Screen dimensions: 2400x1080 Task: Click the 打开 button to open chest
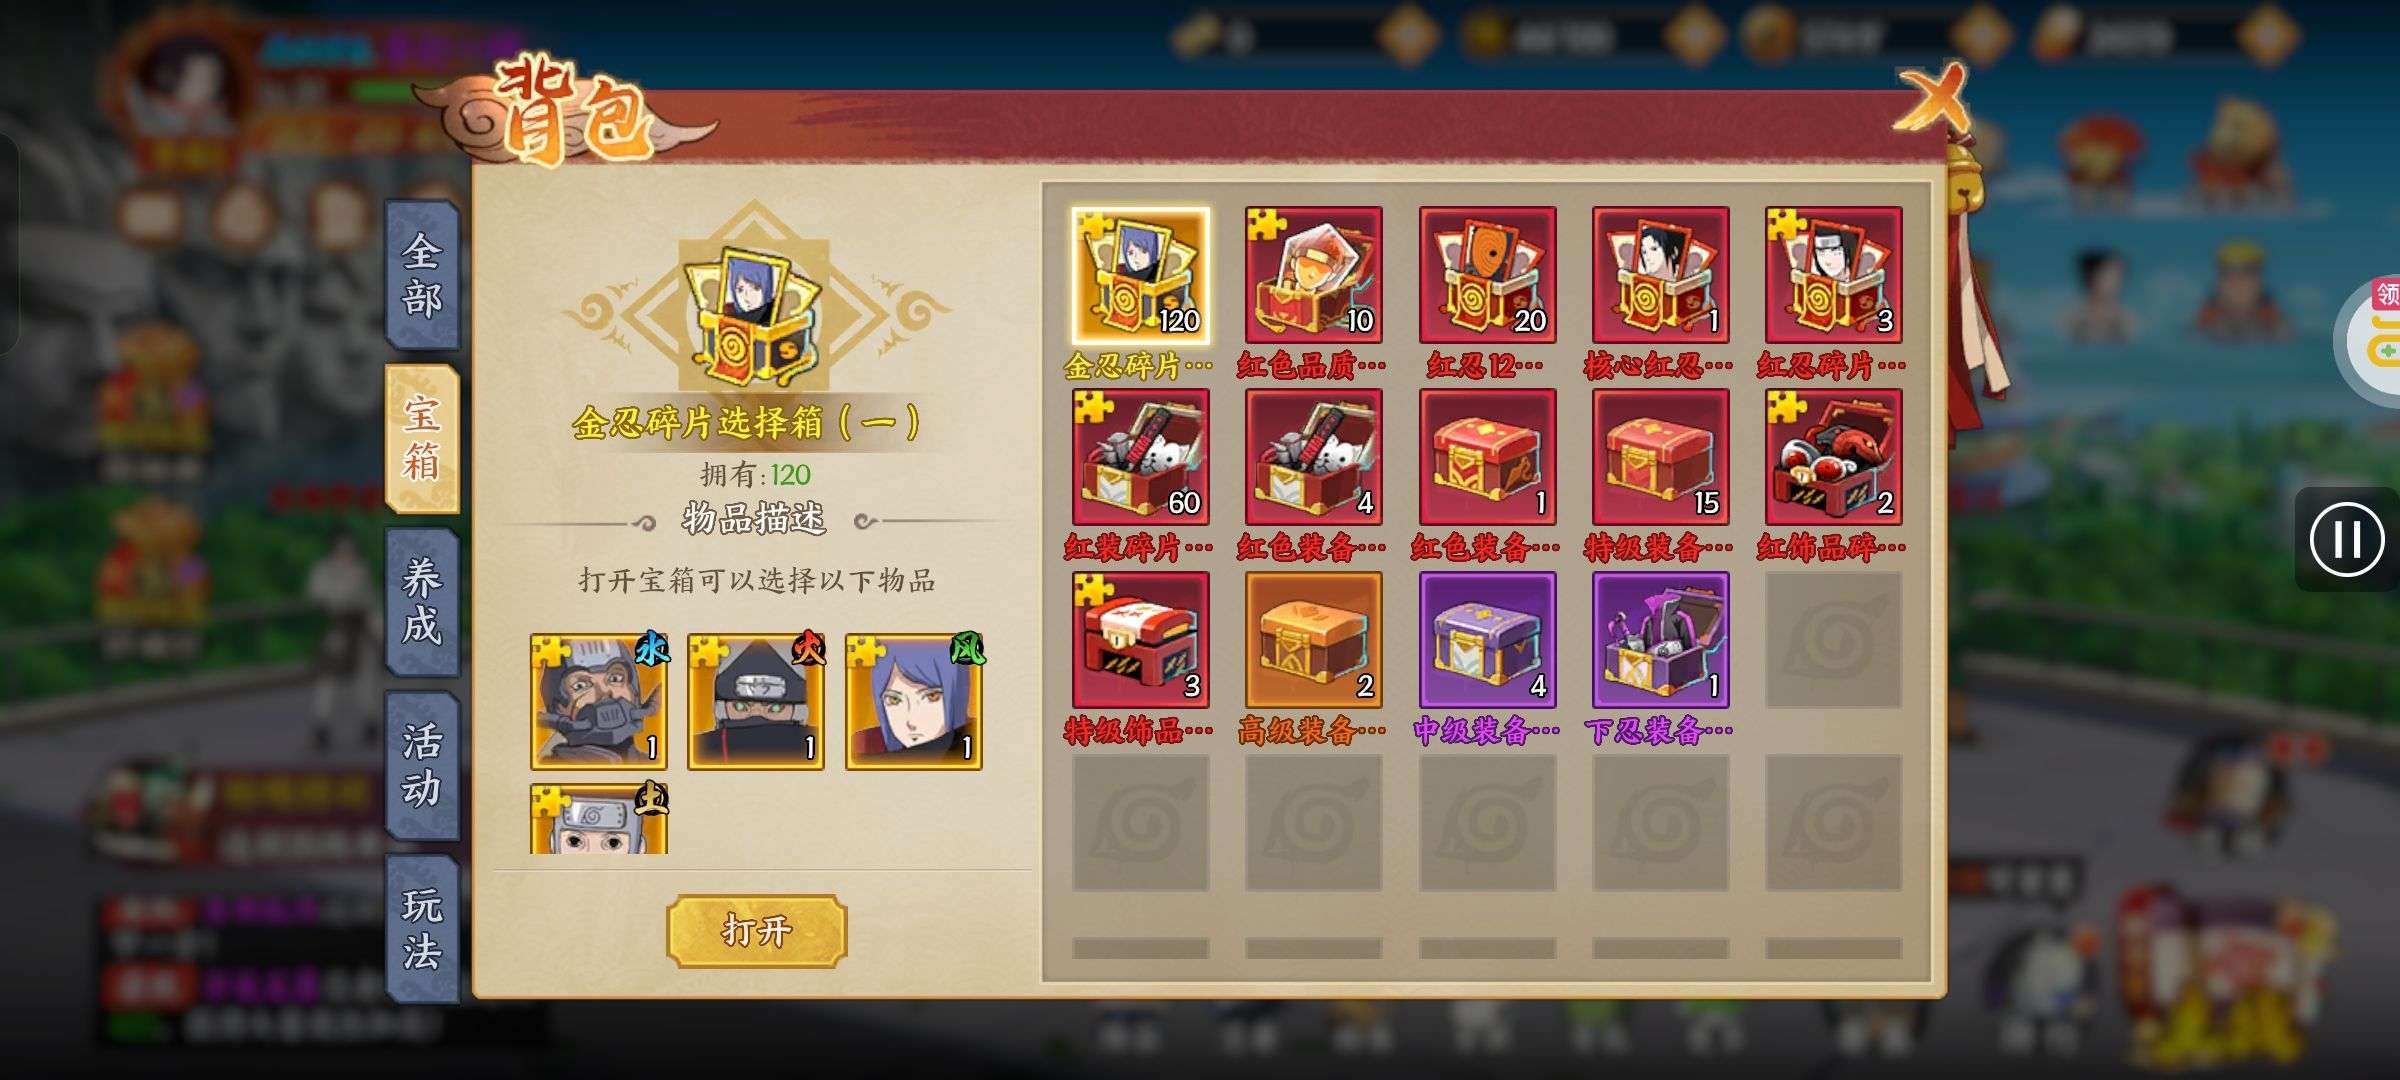757,931
